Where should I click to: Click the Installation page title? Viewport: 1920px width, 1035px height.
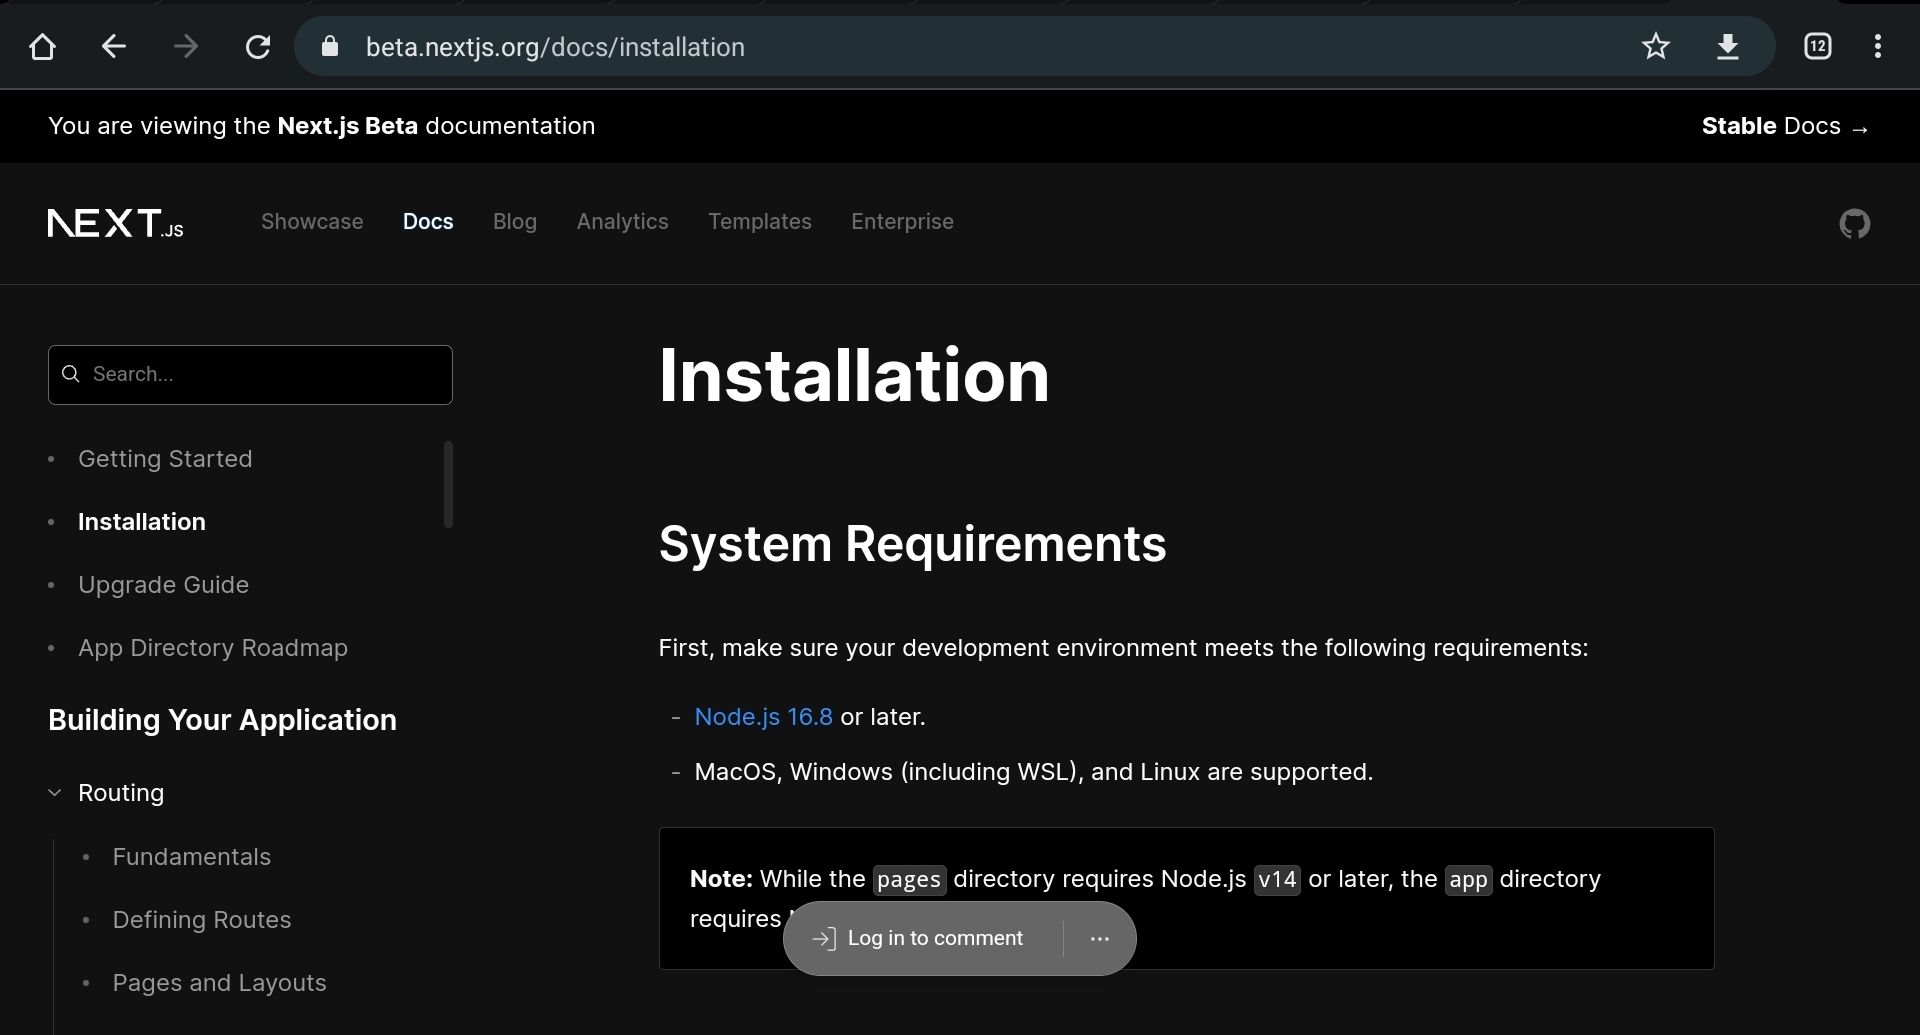click(x=854, y=375)
